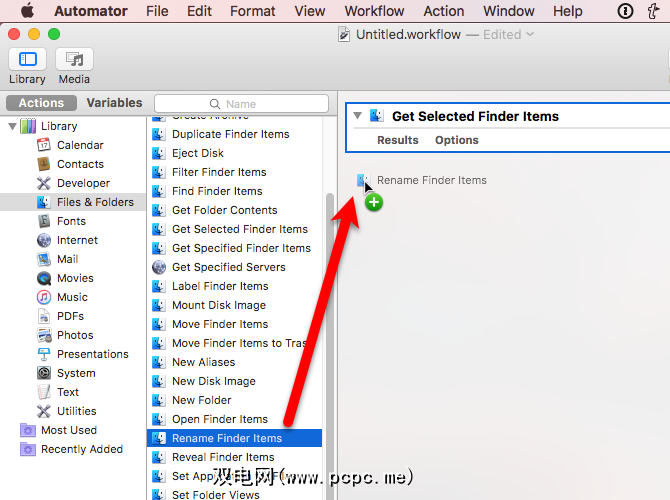The height and width of the screenshot is (500, 670).
Task: Open the Format menu
Action: point(253,11)
